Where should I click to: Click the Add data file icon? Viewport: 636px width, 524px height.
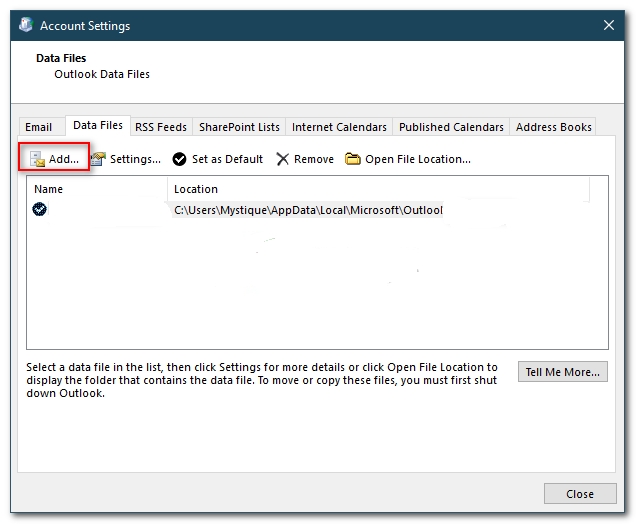point(37,159)
